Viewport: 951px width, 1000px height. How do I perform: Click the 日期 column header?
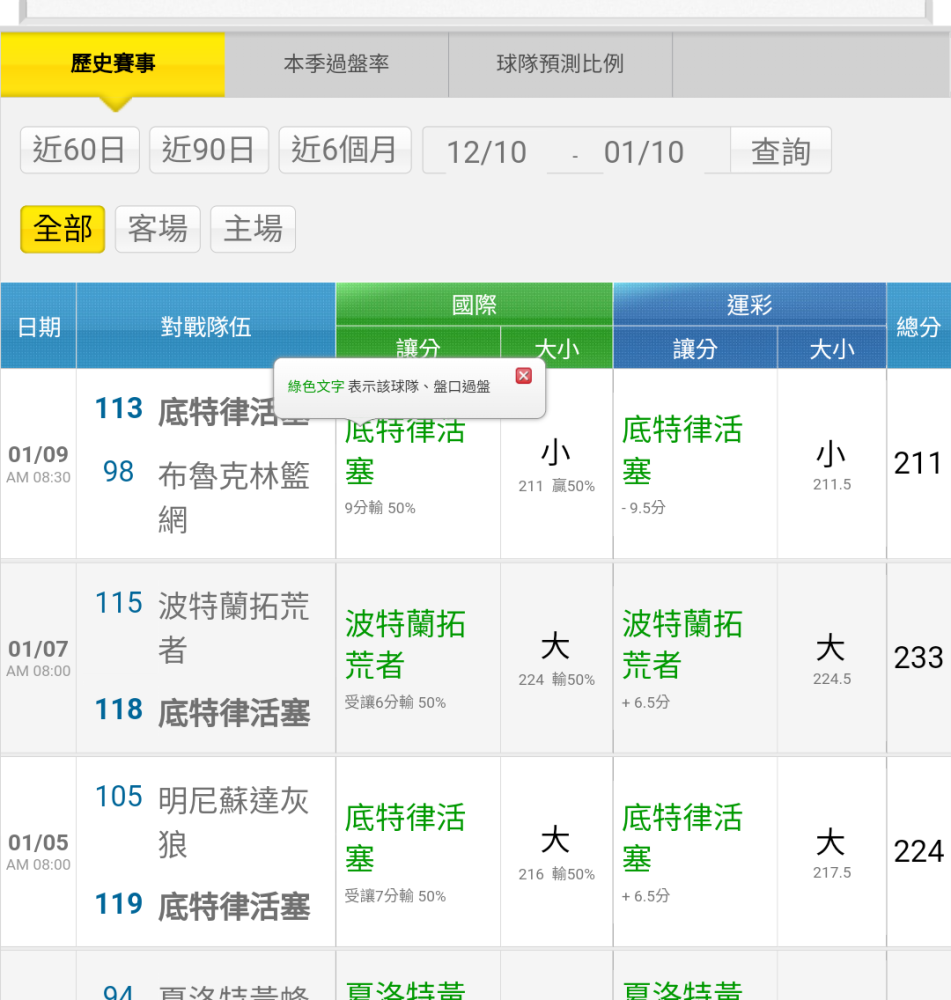pyautogui.click(x=38, y=326)
